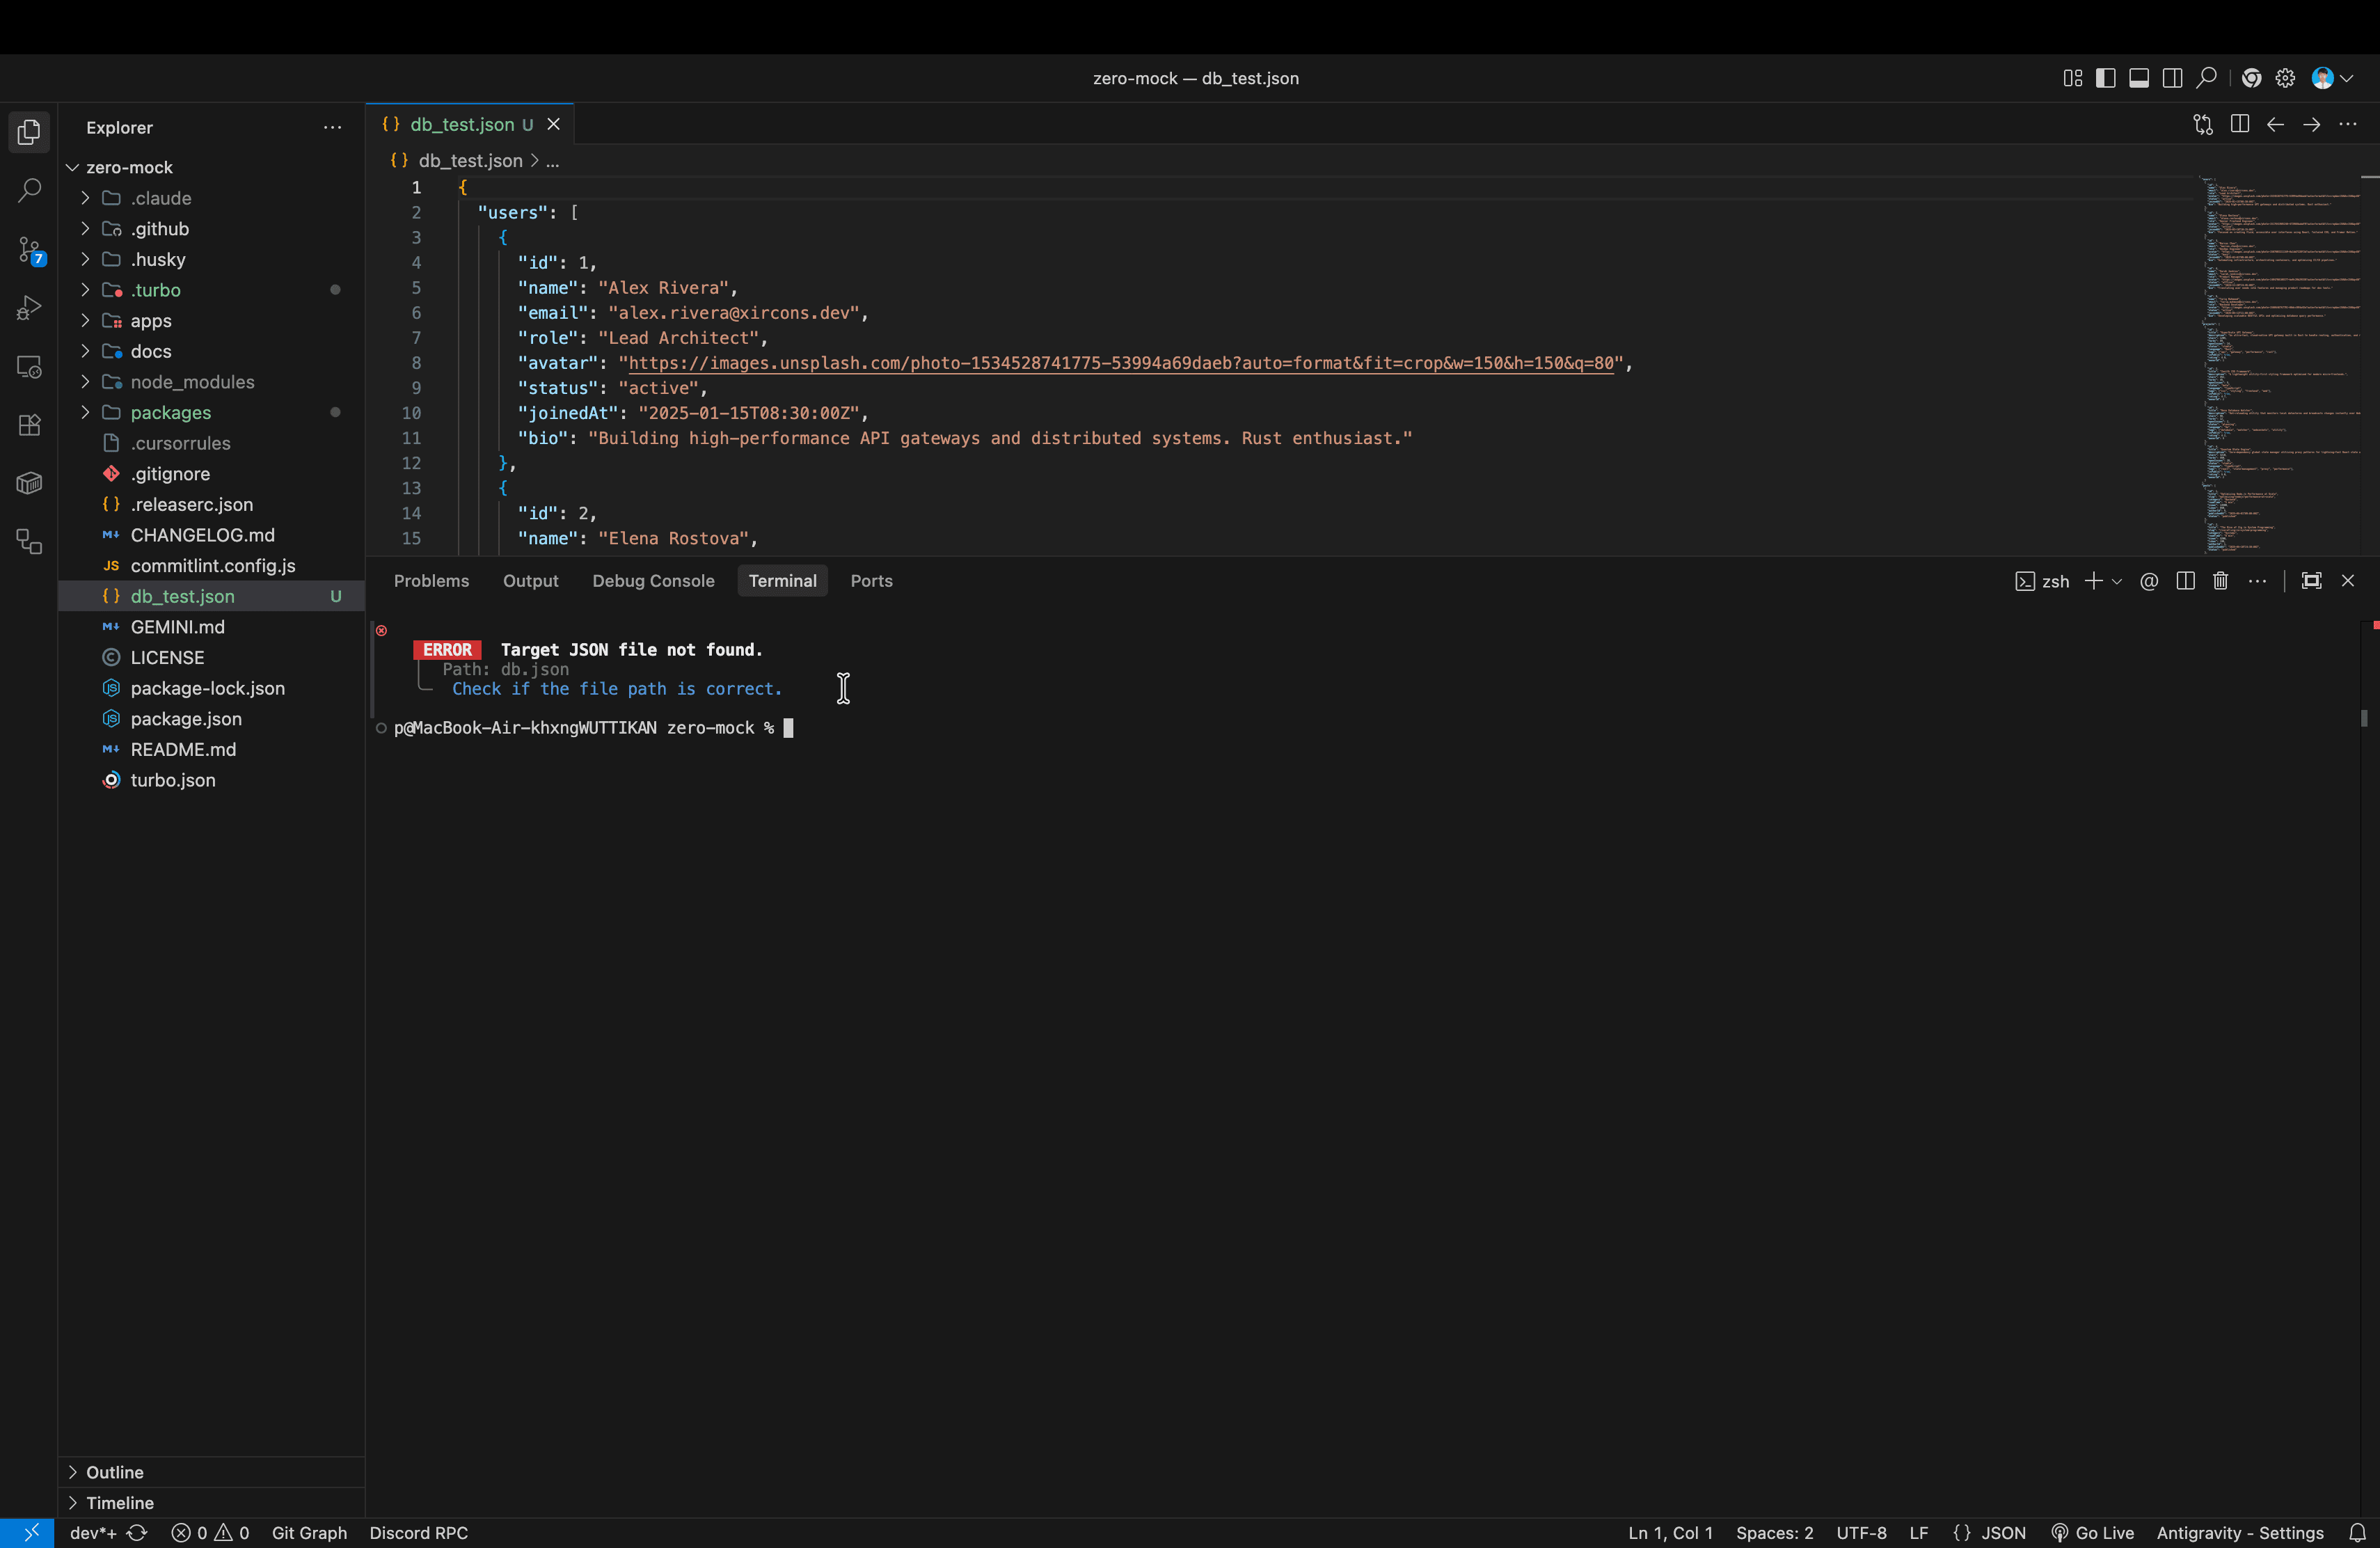Viewport: 2380px width, 1548px height.
Task: Open Source Control view with badge
Action: (x=29, y=250)
